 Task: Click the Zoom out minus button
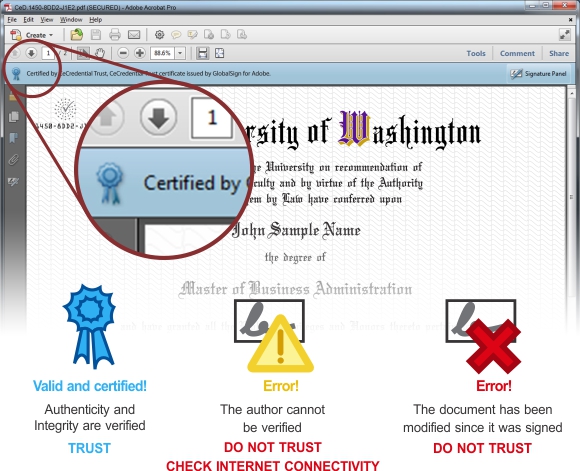(x=123, y=53)
